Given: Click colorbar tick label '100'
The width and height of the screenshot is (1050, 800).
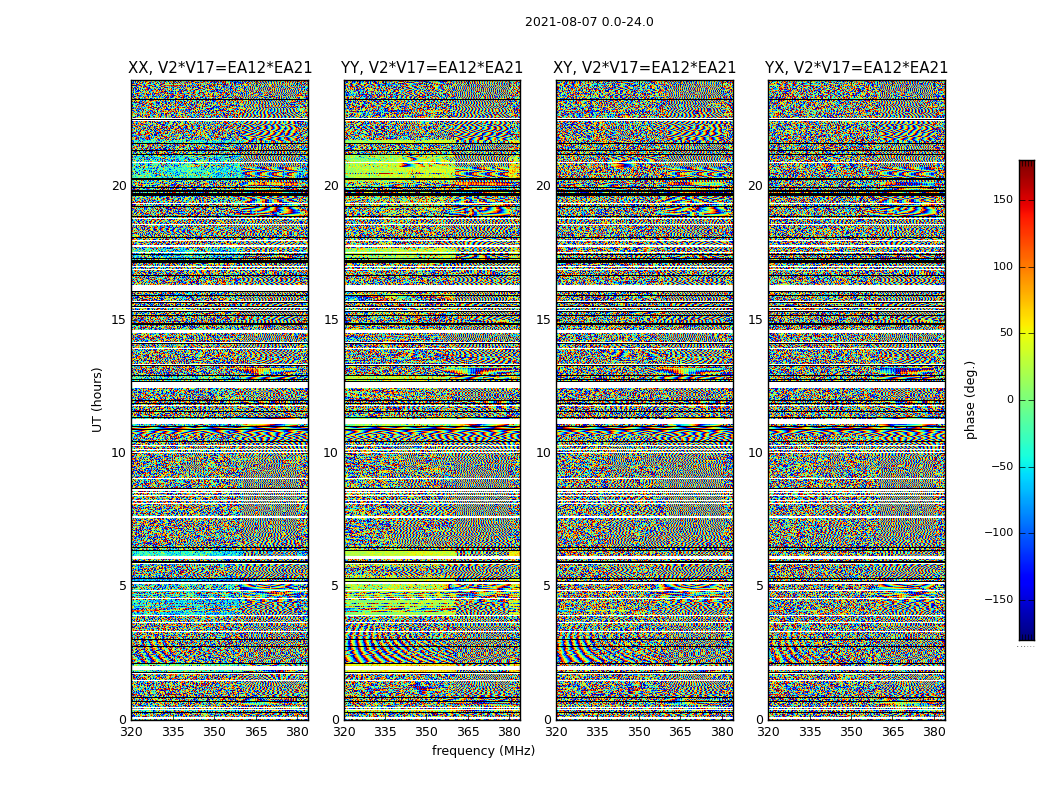Looking at the screenshot, I should coord(1002,266).
